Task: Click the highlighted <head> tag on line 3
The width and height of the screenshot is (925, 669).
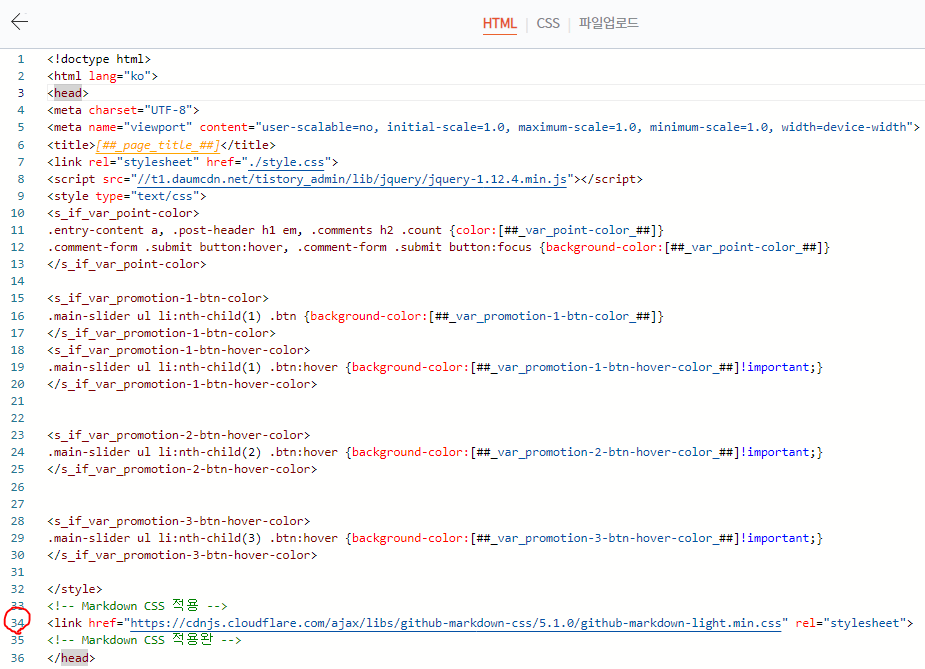Action: tap(68, 93)
